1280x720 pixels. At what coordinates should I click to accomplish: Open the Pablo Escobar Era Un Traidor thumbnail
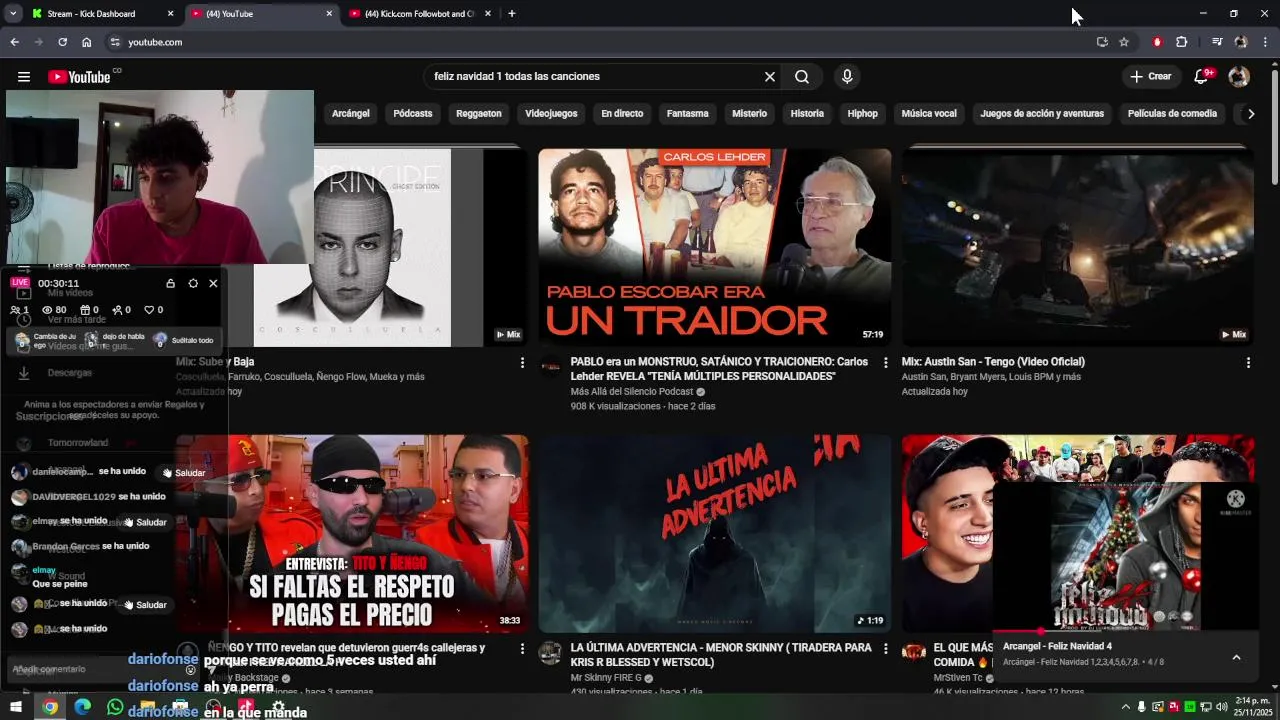pos(715,248)
